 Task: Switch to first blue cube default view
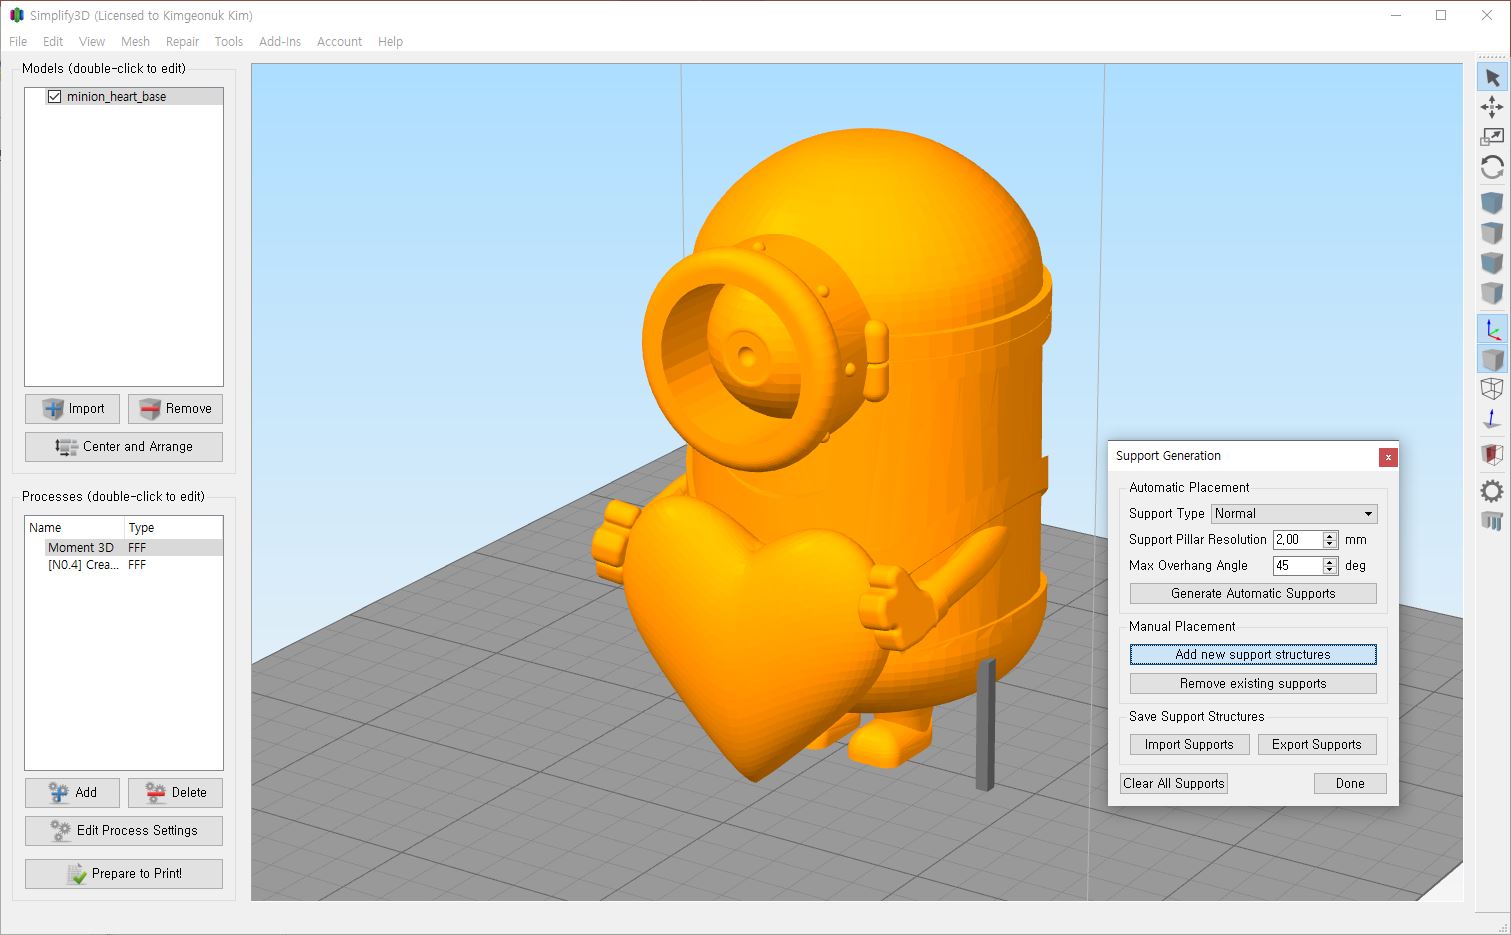click(1492, 203)
